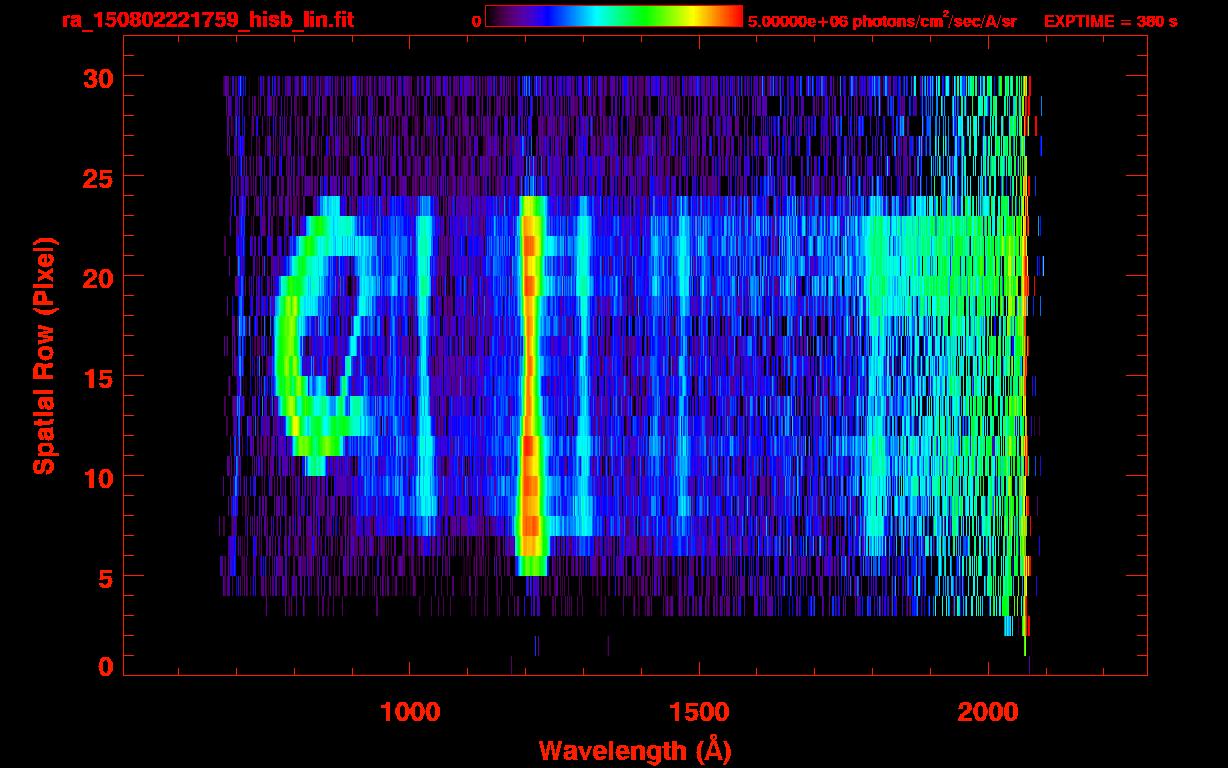The image size is (1228, 768).
Task: Click the EXPTIME = 360 s label
Action: [1111, 21]
